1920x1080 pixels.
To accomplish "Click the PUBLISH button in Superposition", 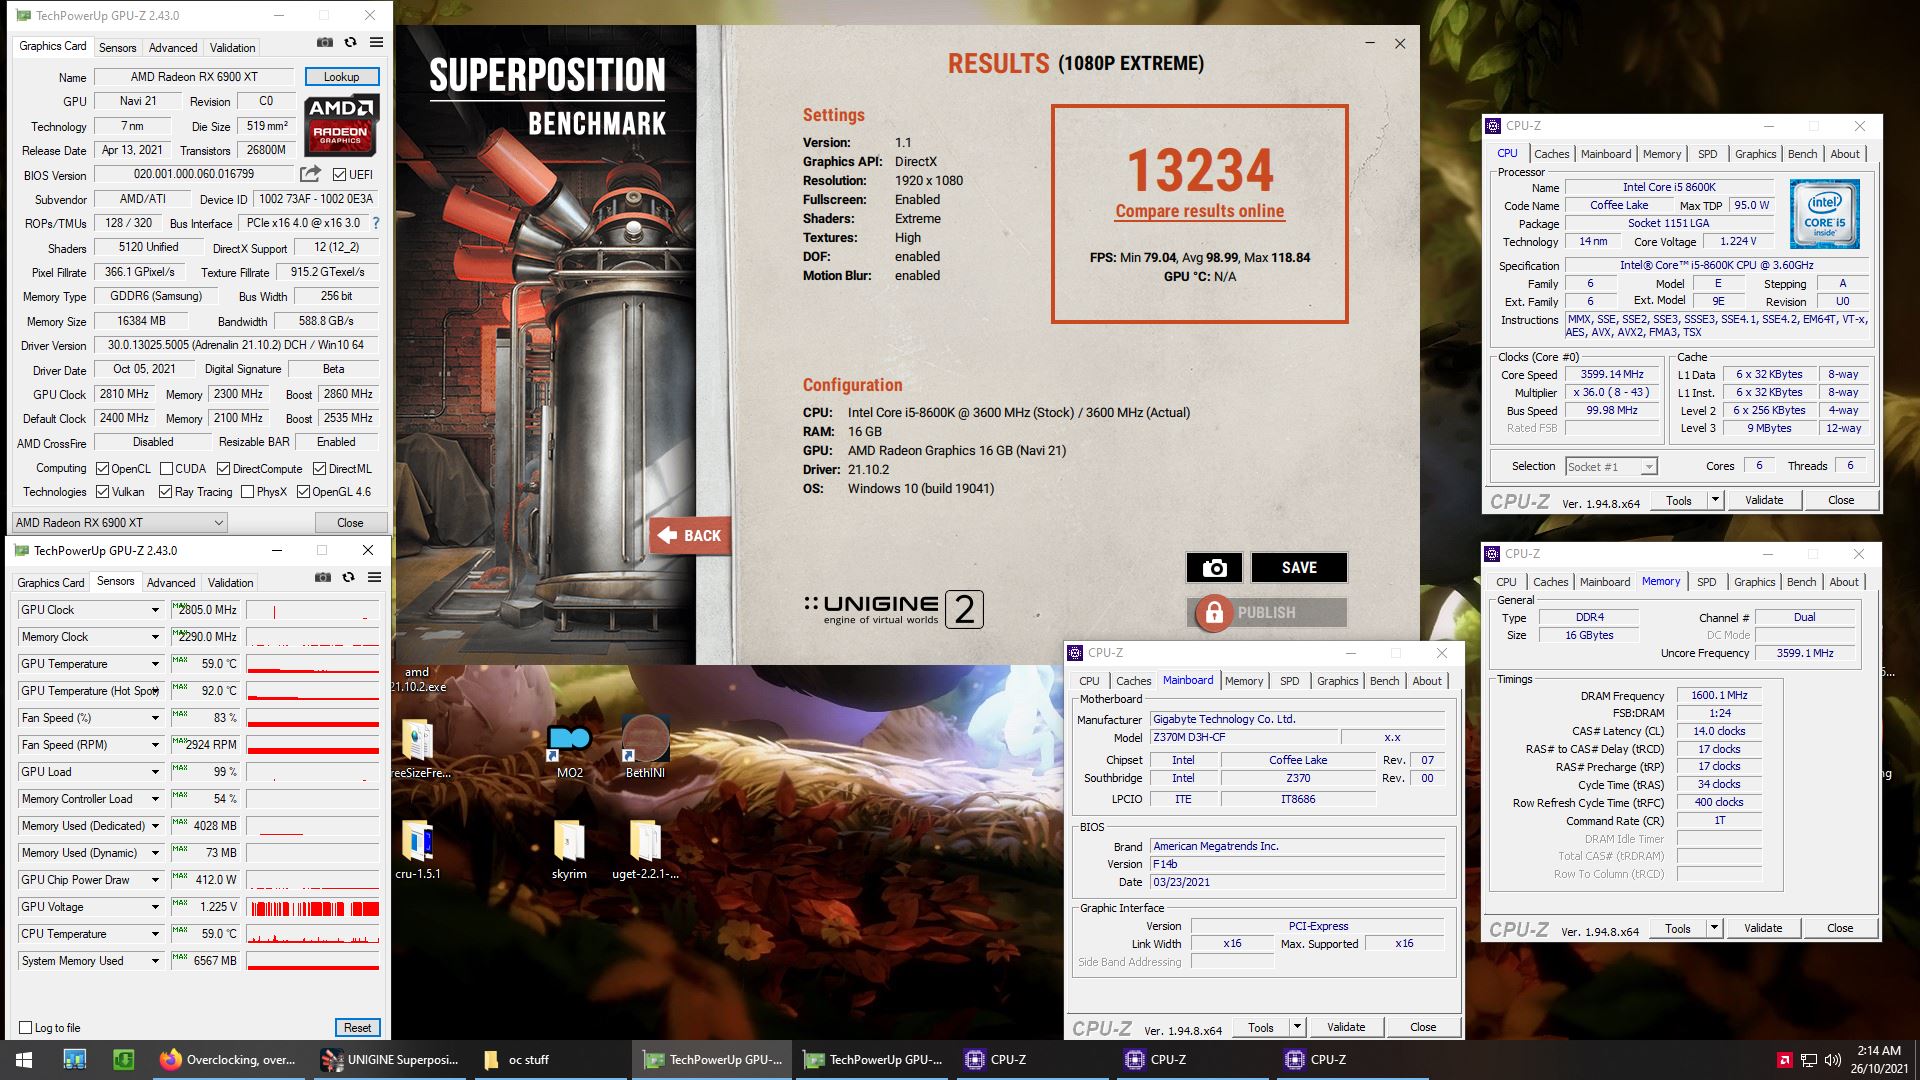I will [1266, 612].
